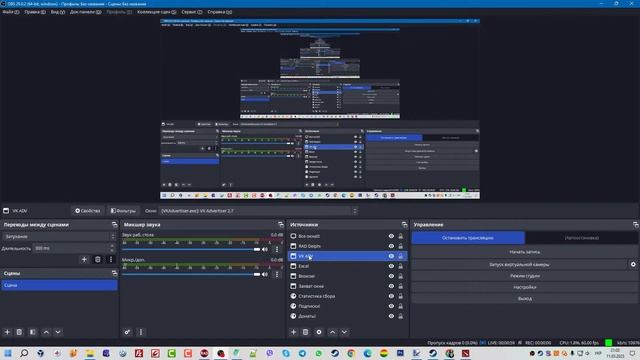Viewport: 640px width, 360px height.
Task: Select the scene in Scenes list
Action: [x=59, y=285]
